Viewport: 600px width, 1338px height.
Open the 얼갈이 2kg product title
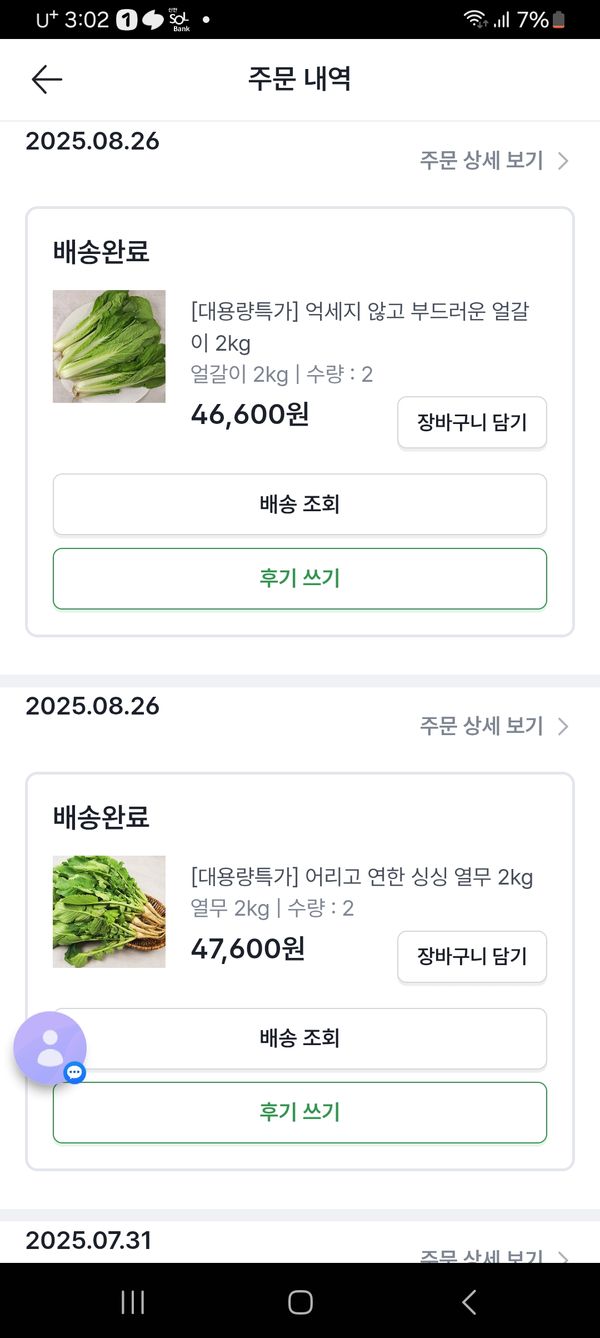click(x=359, y=327)
